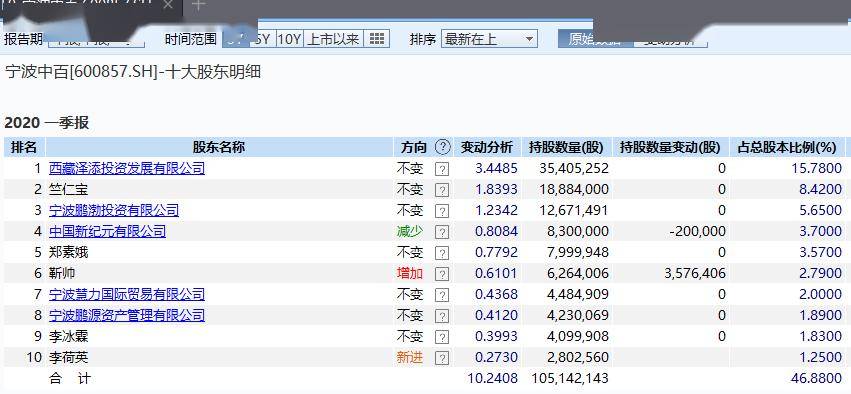Select shareholder name 李冰霖
This screenshot has height=394, width=851.
(x=68, y=336)
